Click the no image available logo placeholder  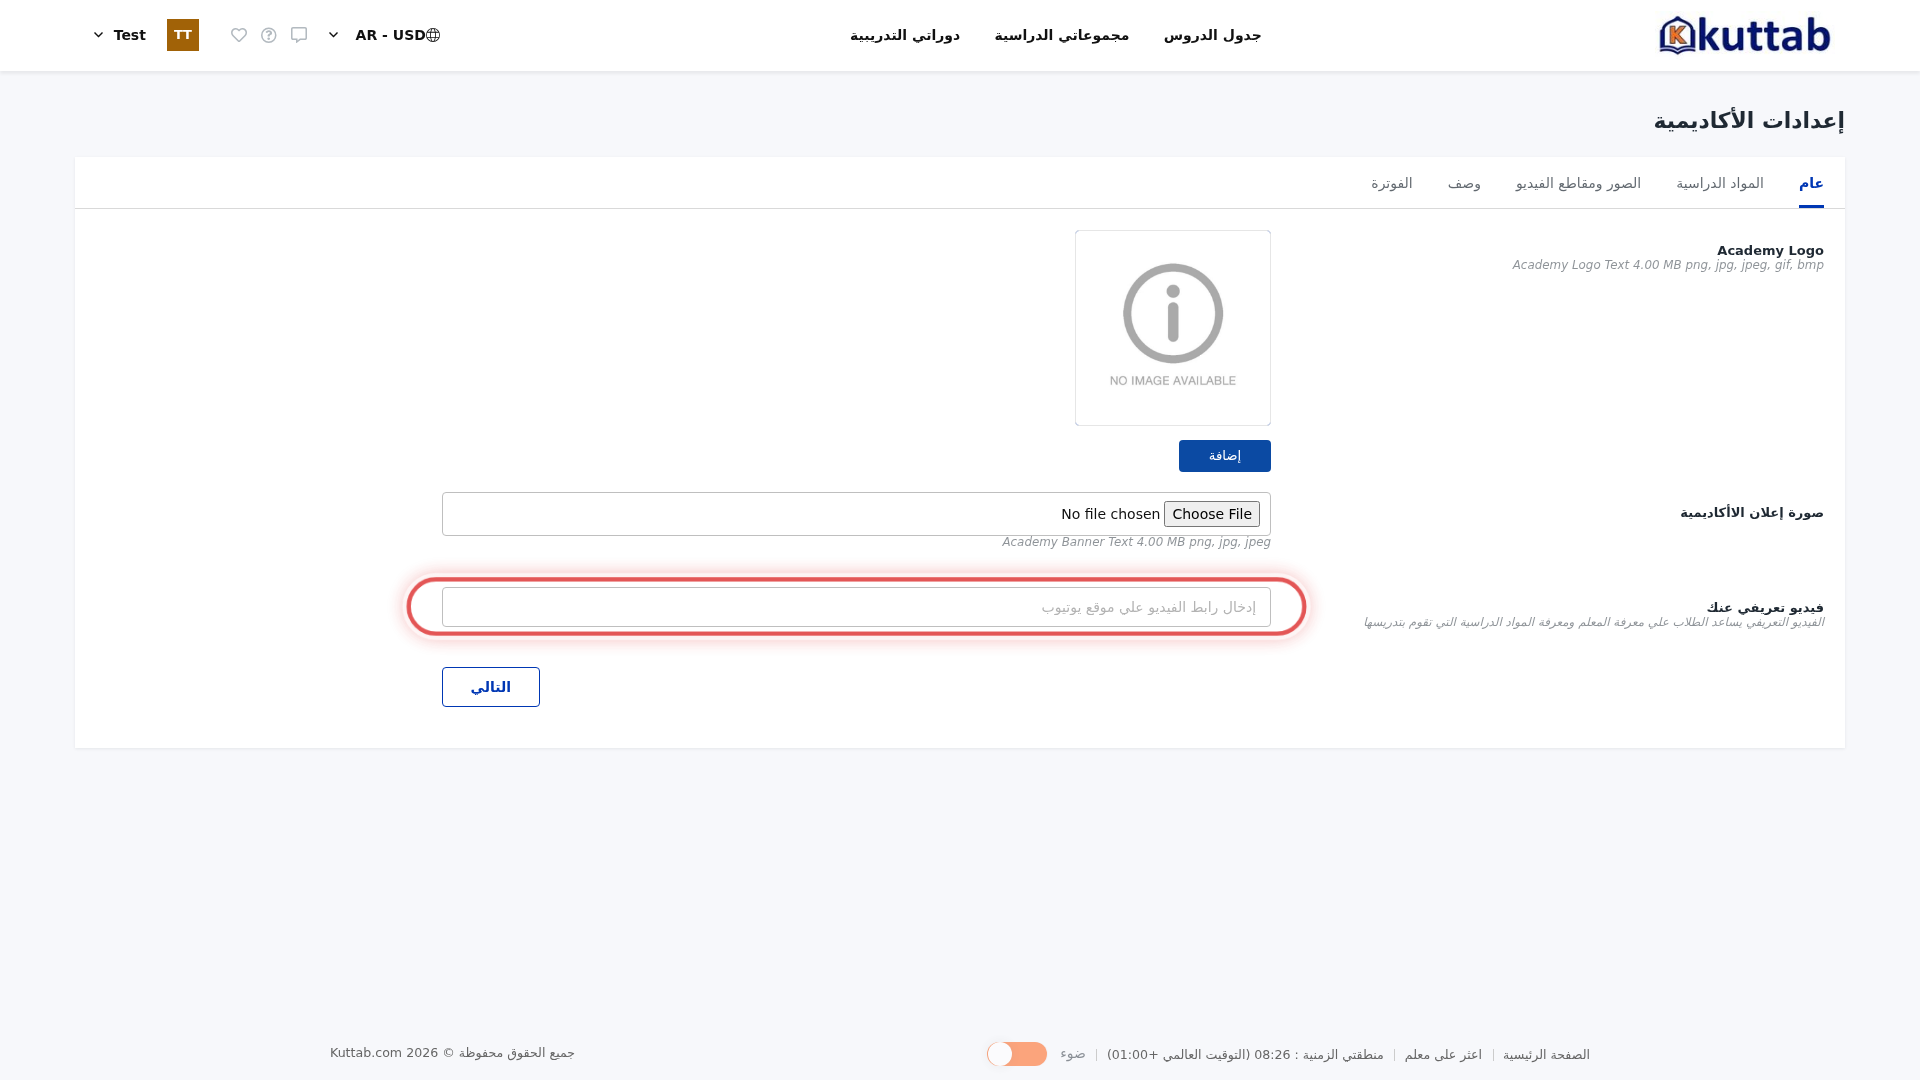click(1173, 328)
